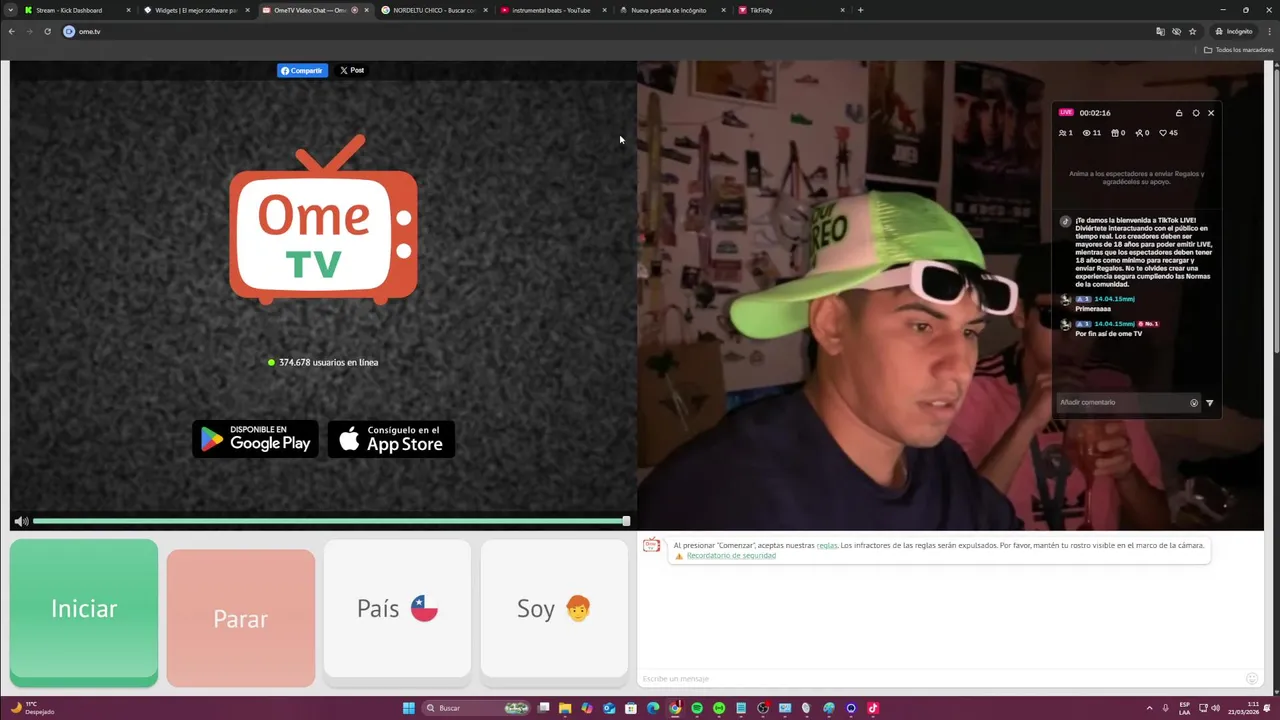This screenshot has height=720, width=1280.
Task: Open Microsoft Store from taskbar
Action: 631,708
